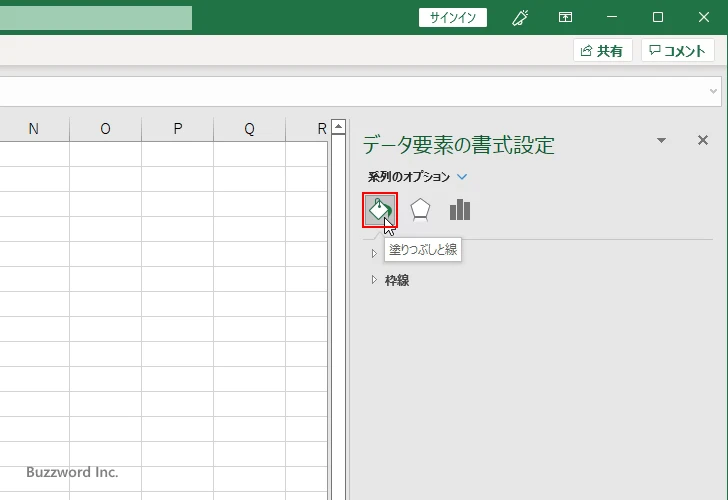Viewport: 728px width, 500px height.
Task: Select column N header
Action: 33,128
